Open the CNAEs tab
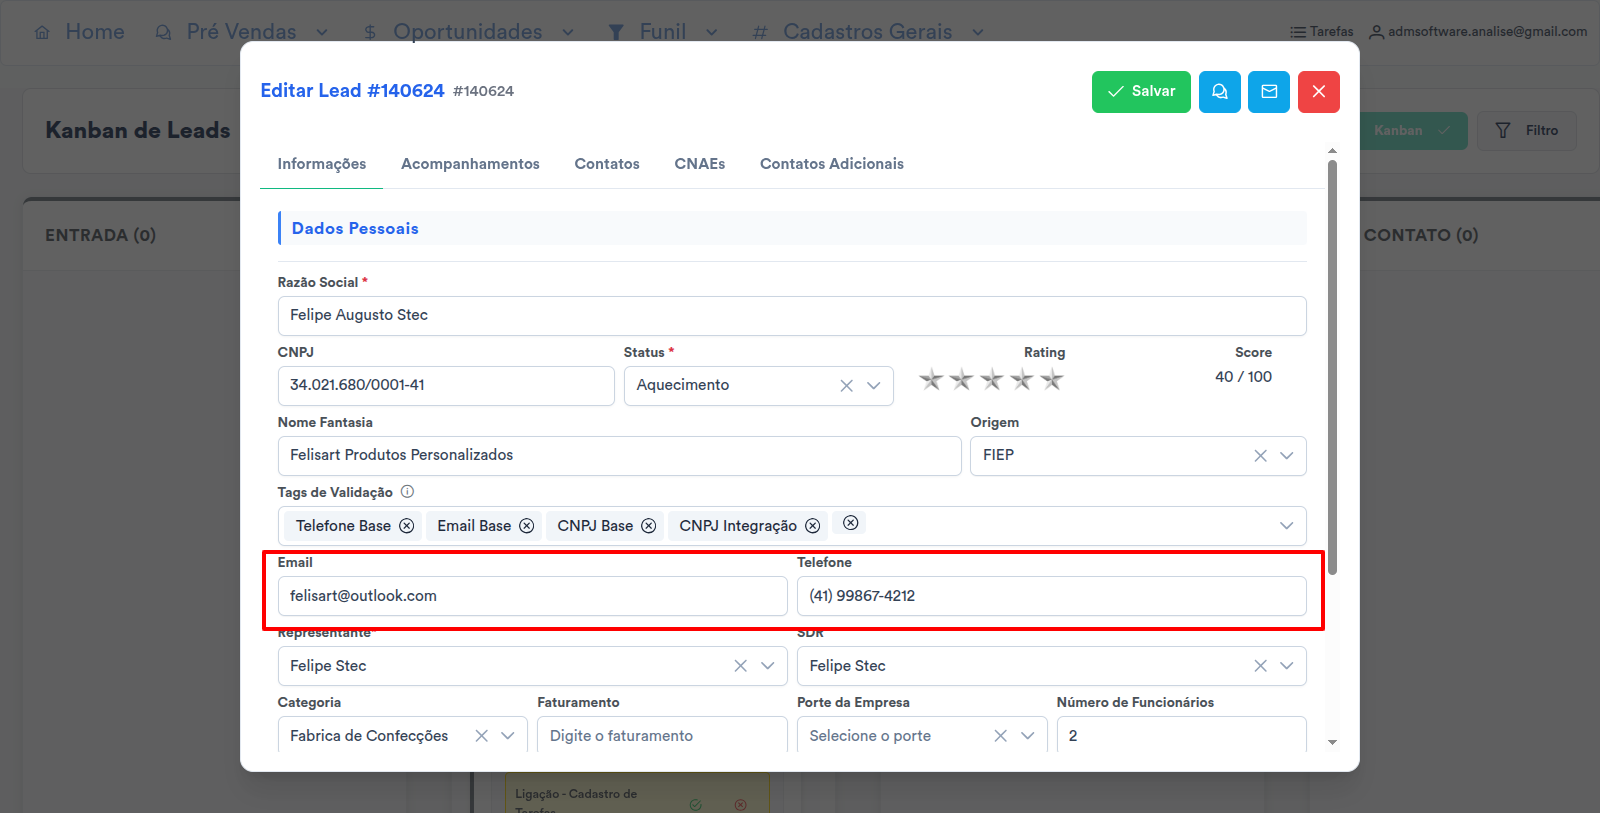 point(699,164)
